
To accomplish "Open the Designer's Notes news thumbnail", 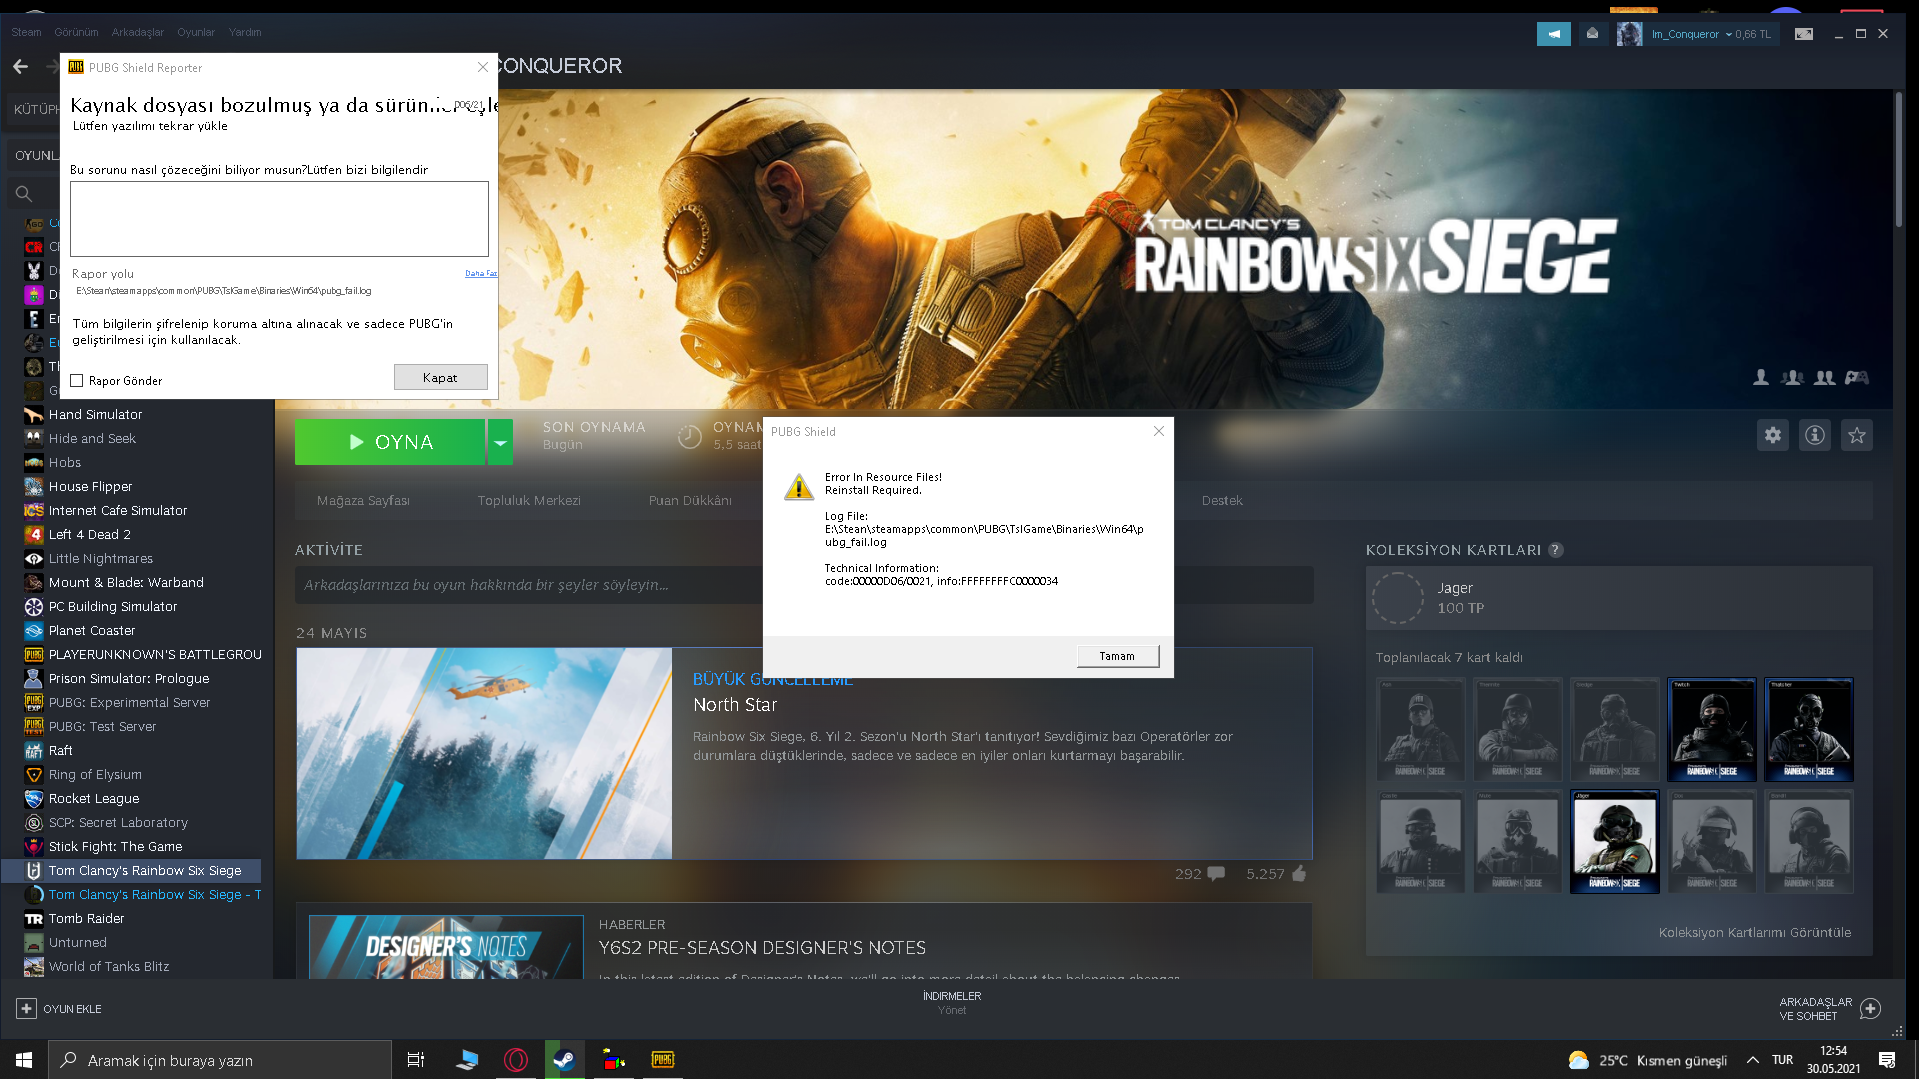I will click(446, 946).
